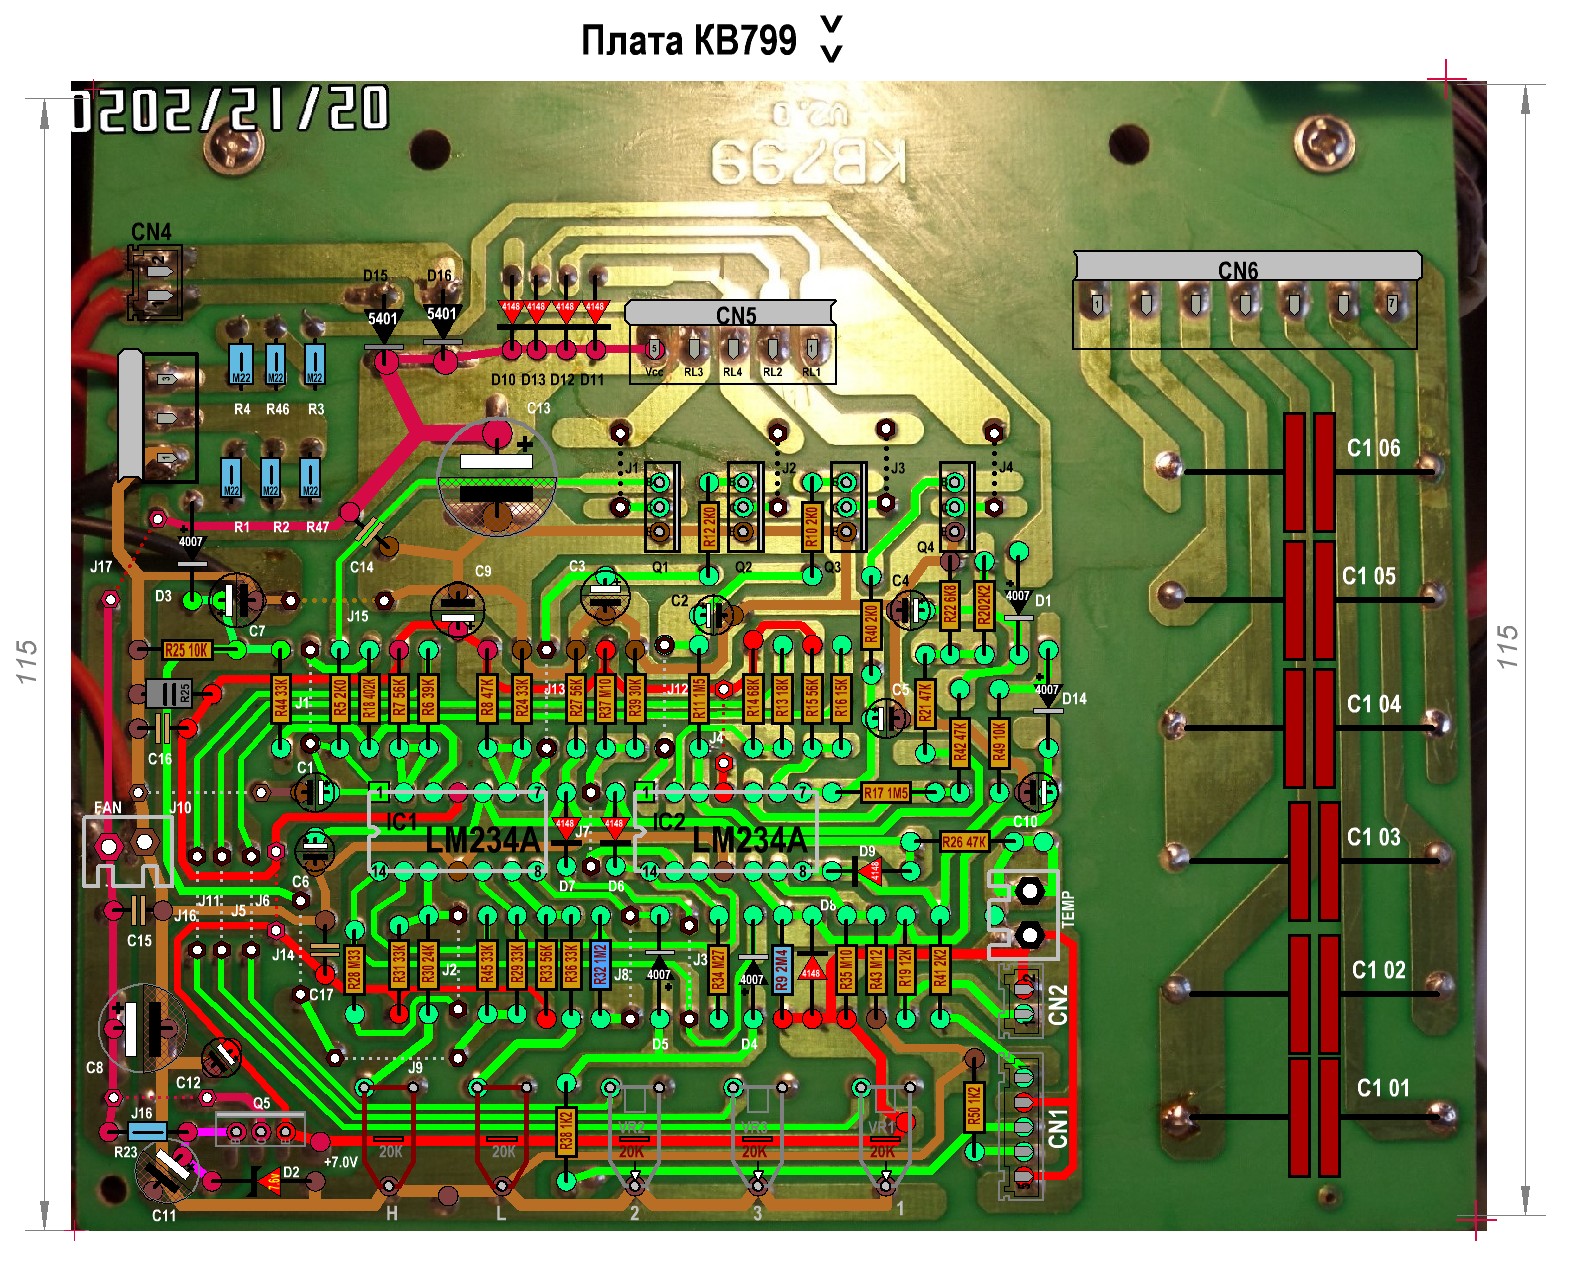Click the C3 capacitor symbol

(x=605, y=597)
